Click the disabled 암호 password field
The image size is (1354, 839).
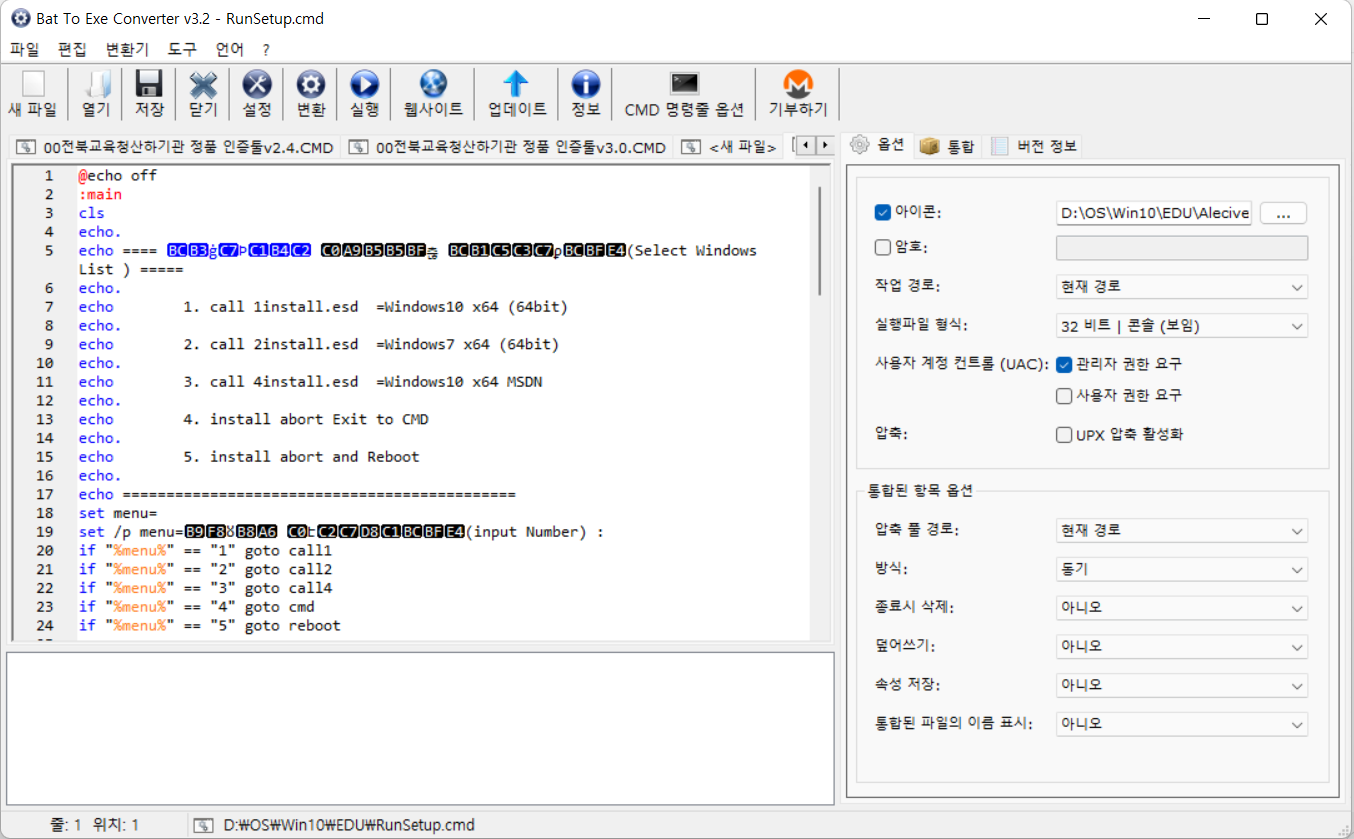1182,248
